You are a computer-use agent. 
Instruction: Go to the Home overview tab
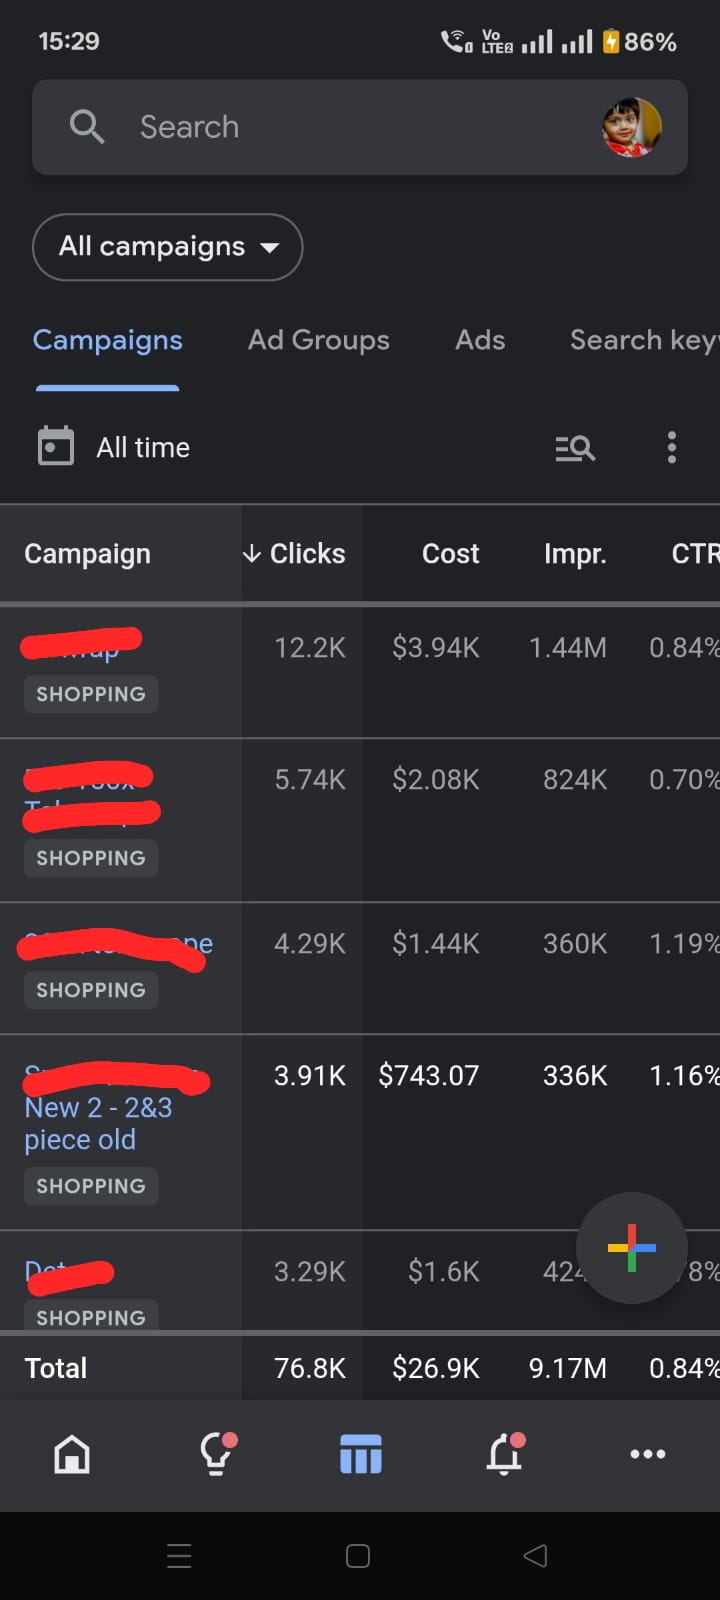pyautogui.click(x=72, y=1454)
